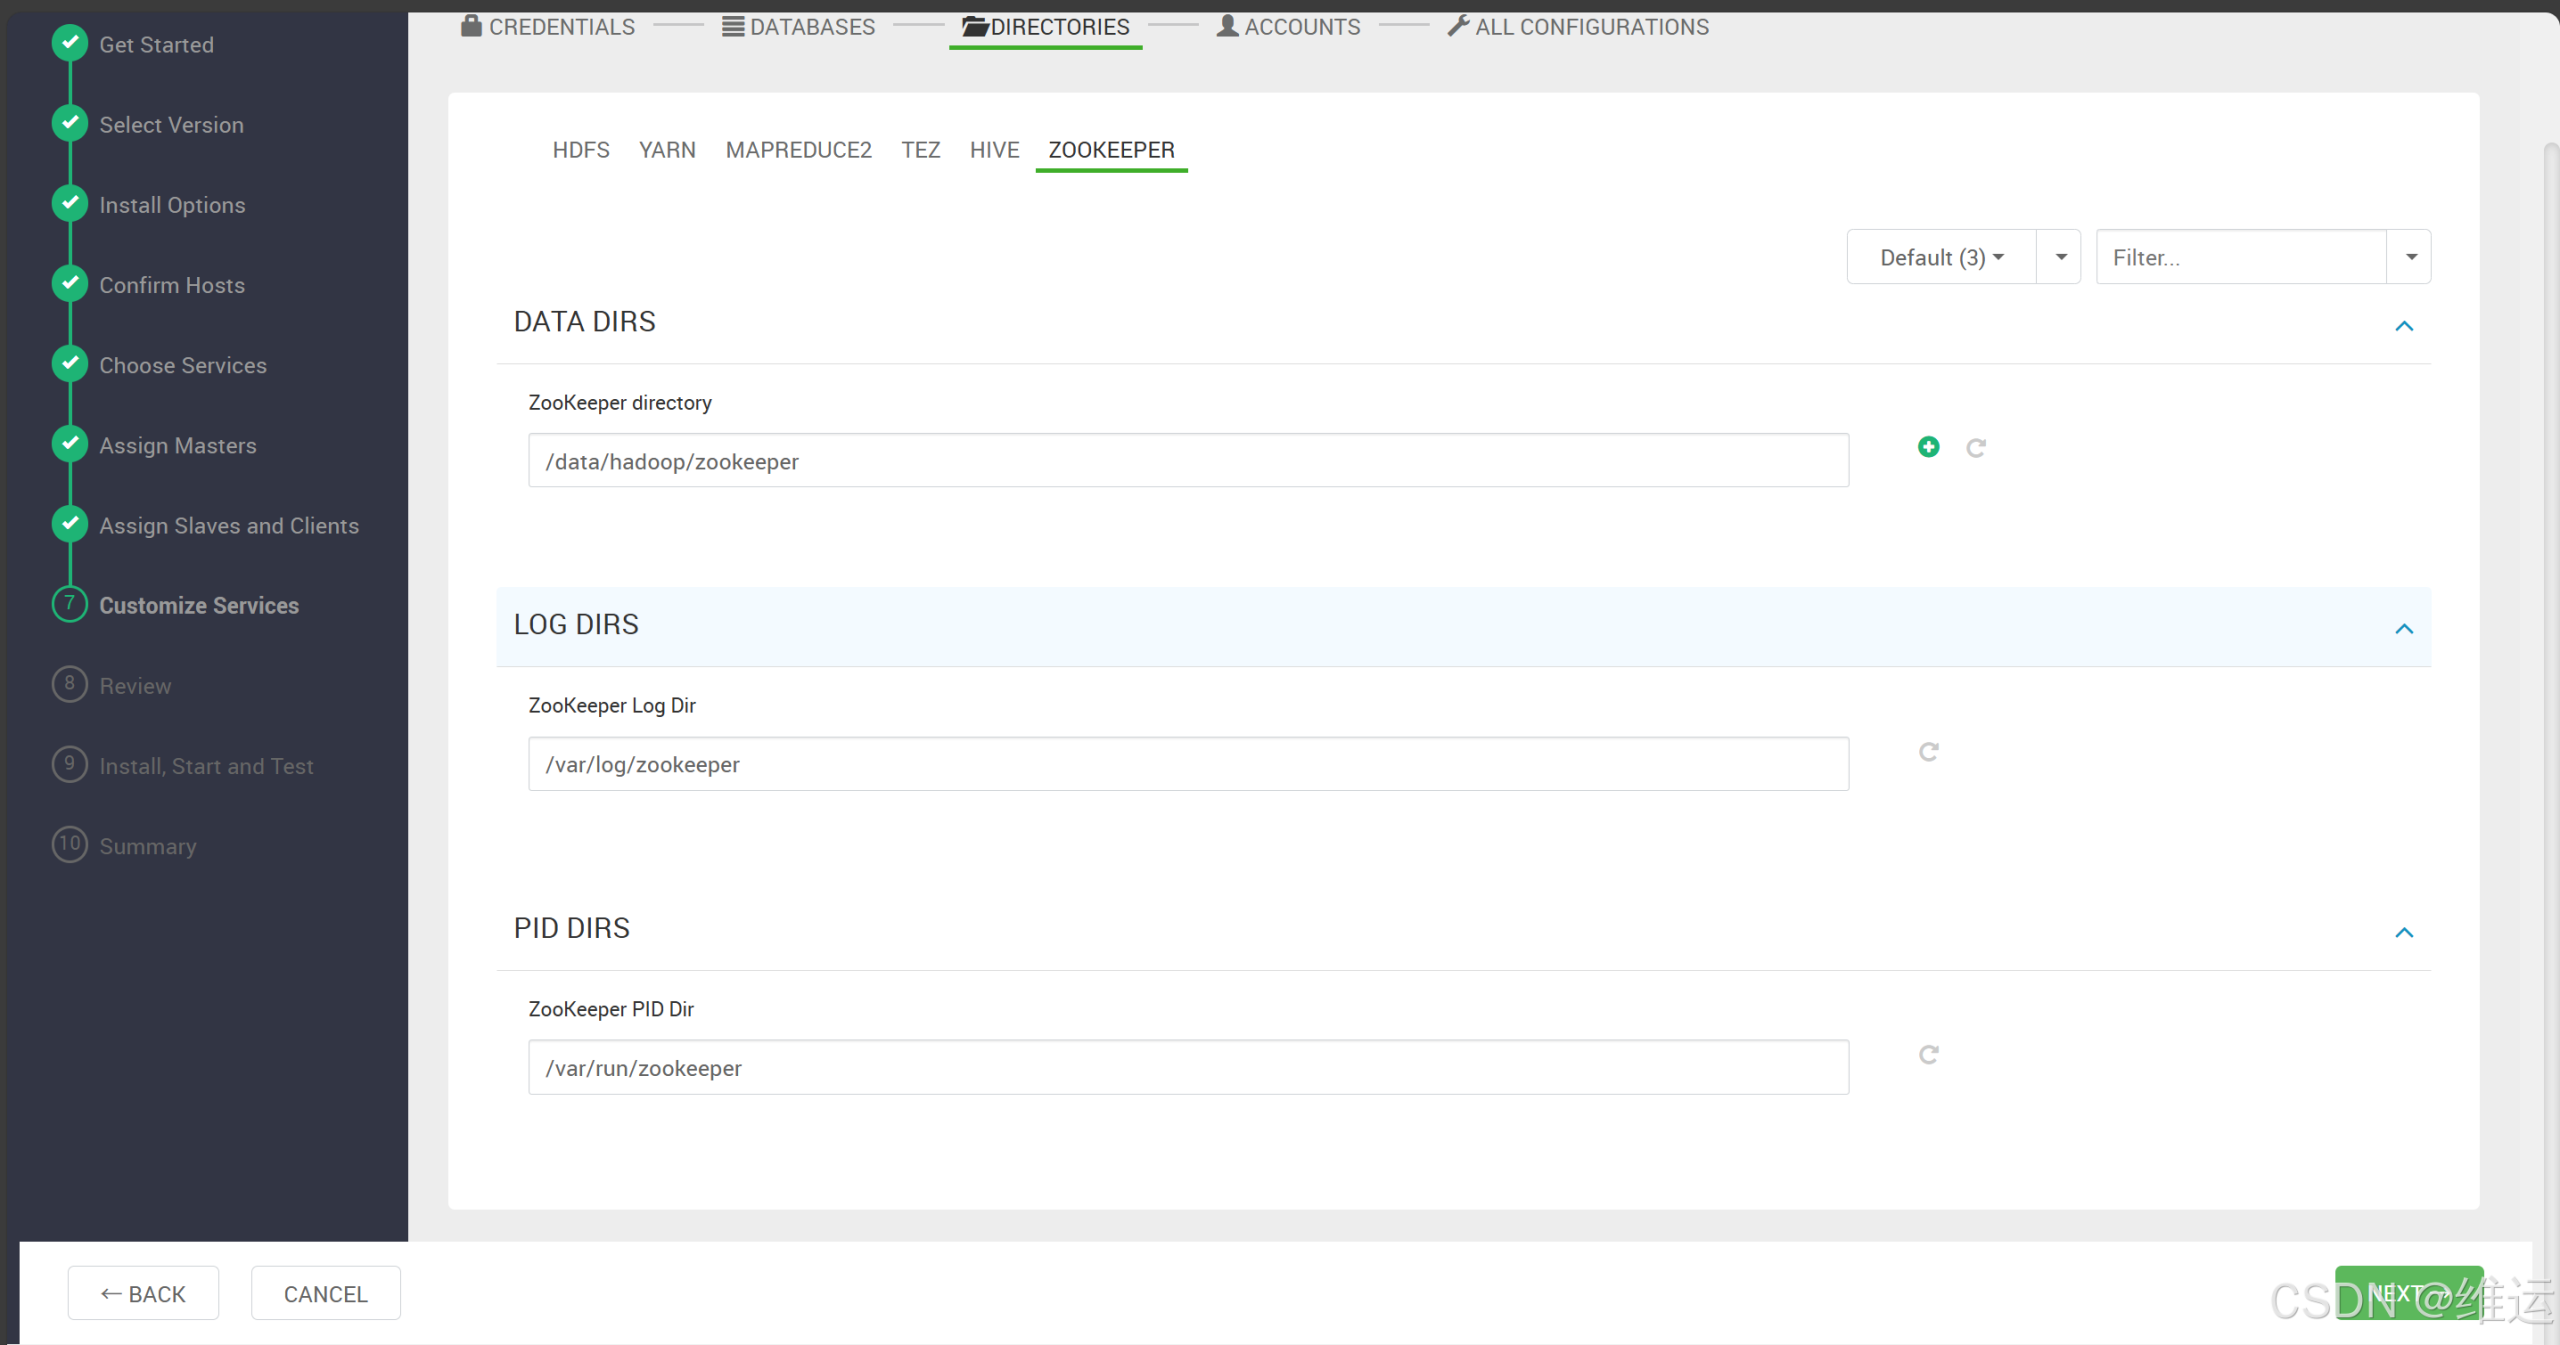2560x1345 pixels.
Task: Collapse the DATA DIRS section
Action: click(2404, 326)
